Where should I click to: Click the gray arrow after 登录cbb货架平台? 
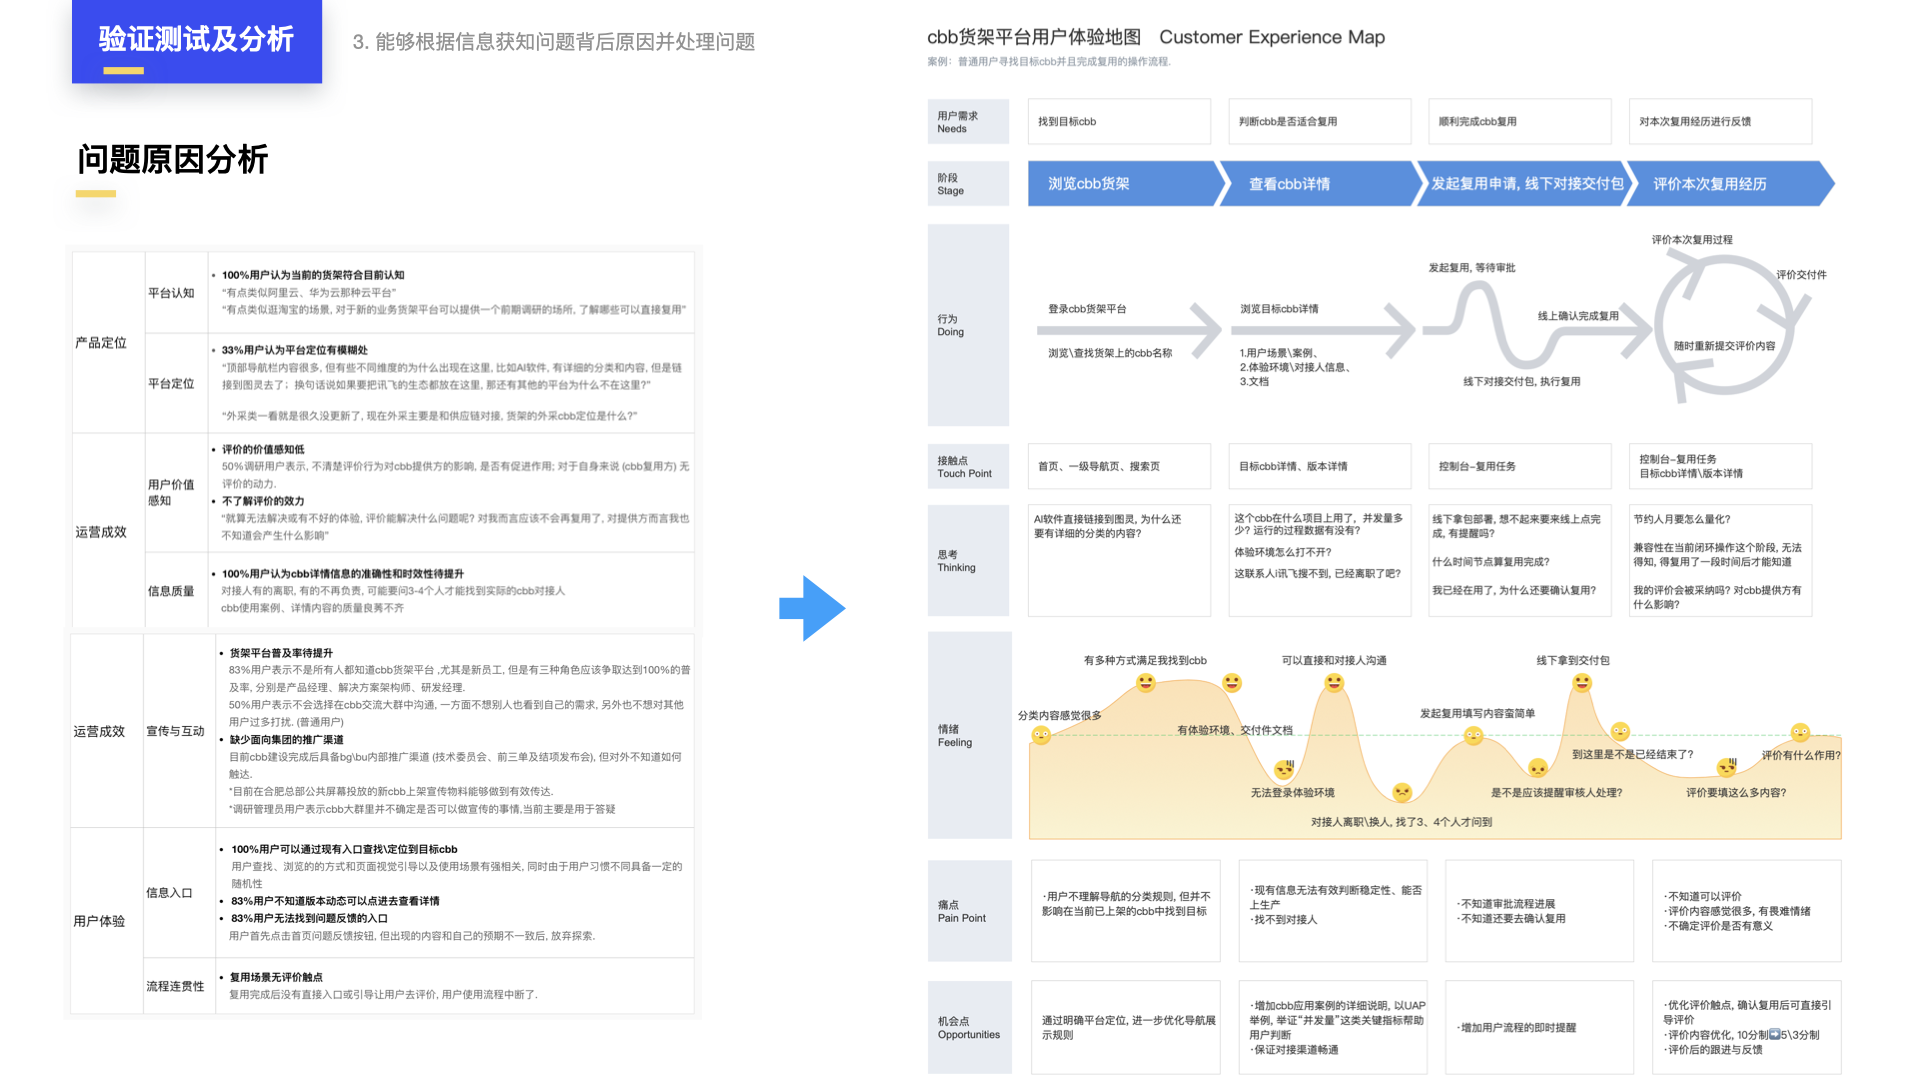click(x=1130, y=330)
